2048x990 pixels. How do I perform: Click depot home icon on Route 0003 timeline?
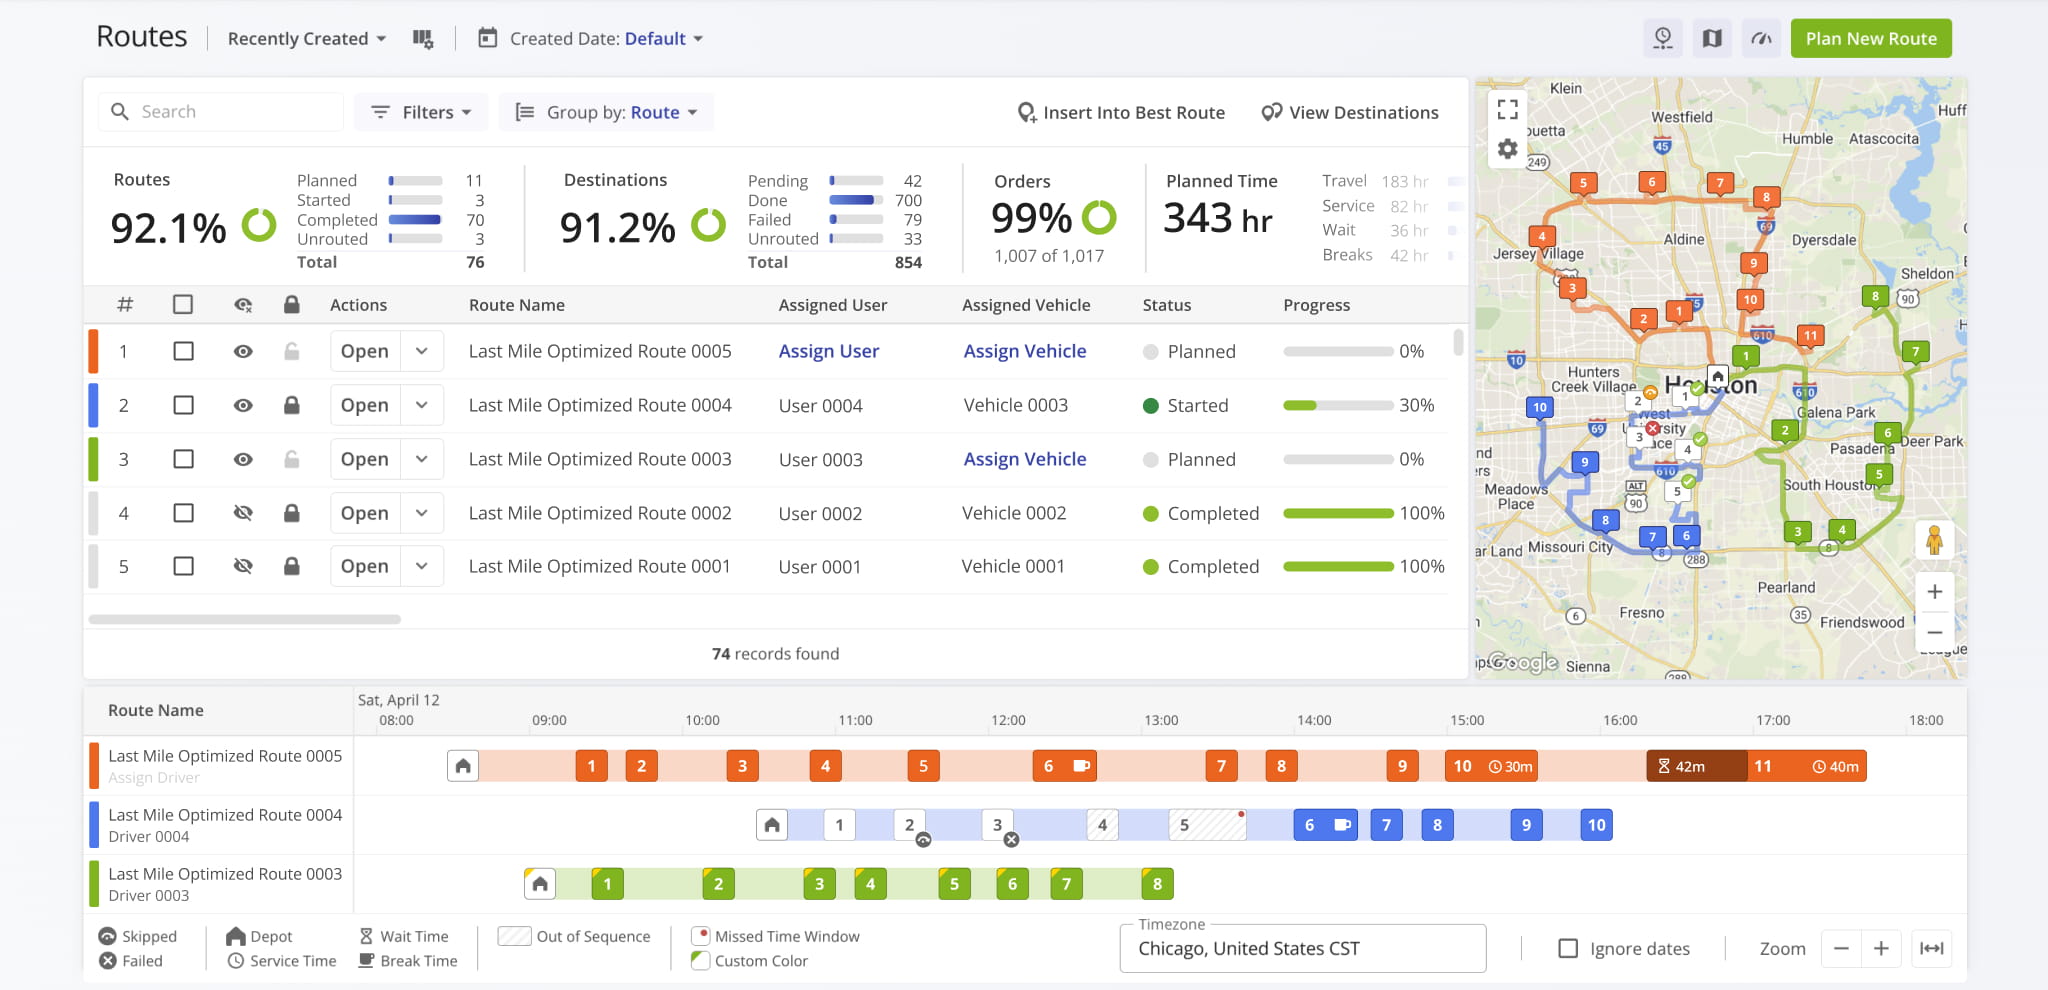click(540, 884)
